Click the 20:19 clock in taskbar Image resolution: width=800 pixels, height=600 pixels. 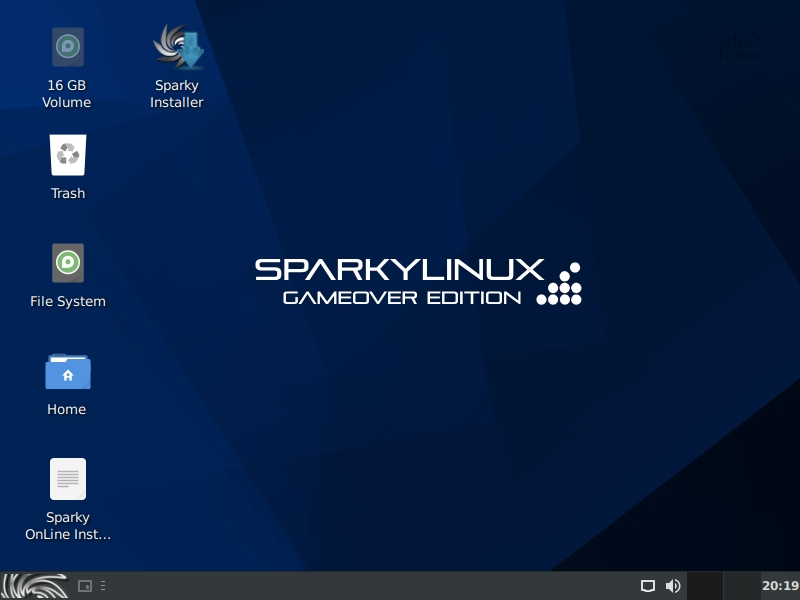pos(781,586)
